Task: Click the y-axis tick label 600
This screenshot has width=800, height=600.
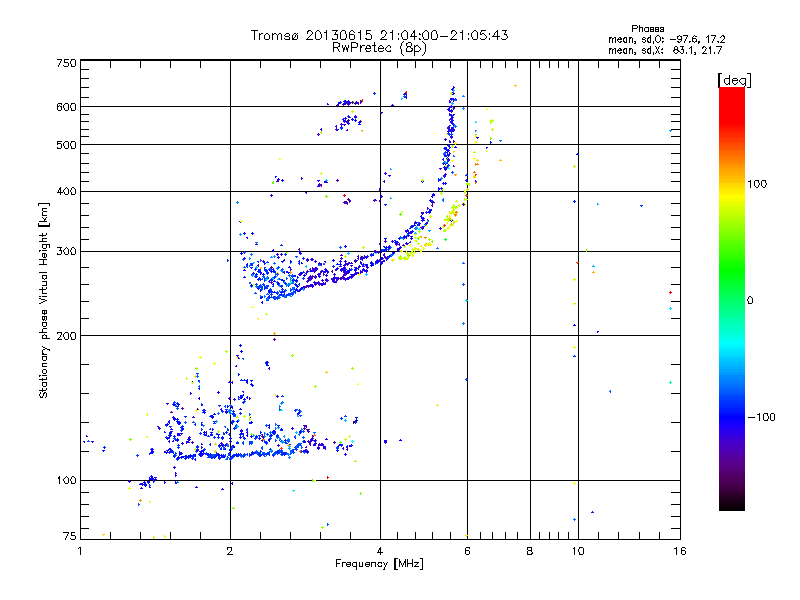Action: pos(66,107)
